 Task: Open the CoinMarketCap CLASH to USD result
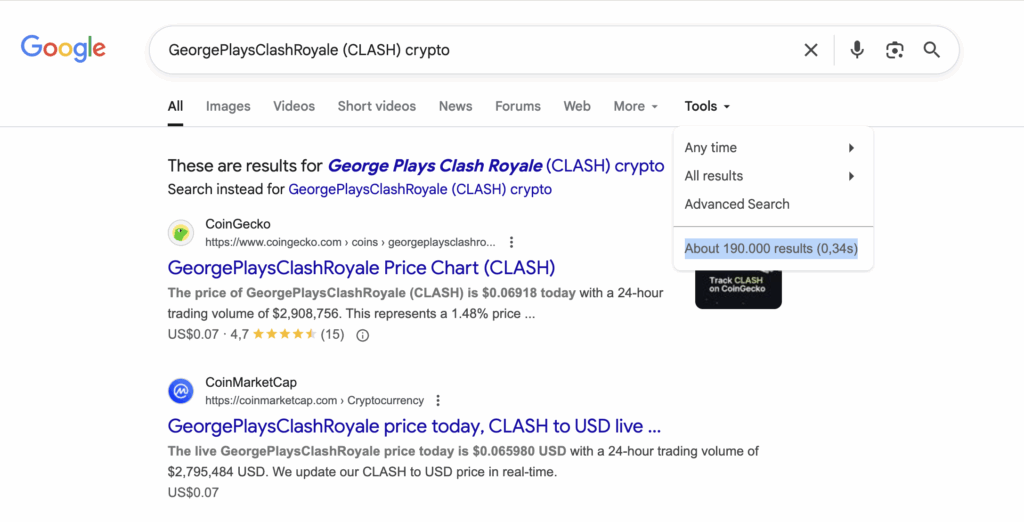(414, 426)
